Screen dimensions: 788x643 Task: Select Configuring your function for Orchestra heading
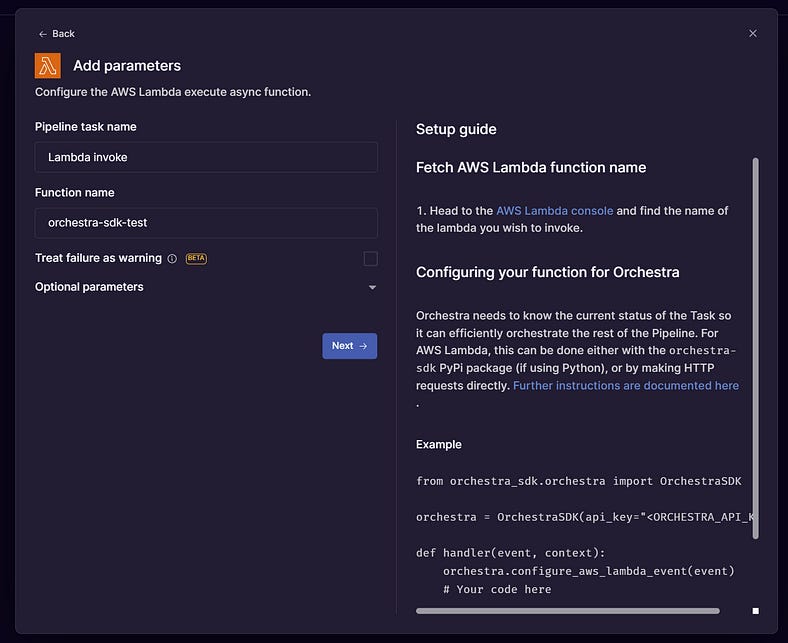(x=547, y=272)
